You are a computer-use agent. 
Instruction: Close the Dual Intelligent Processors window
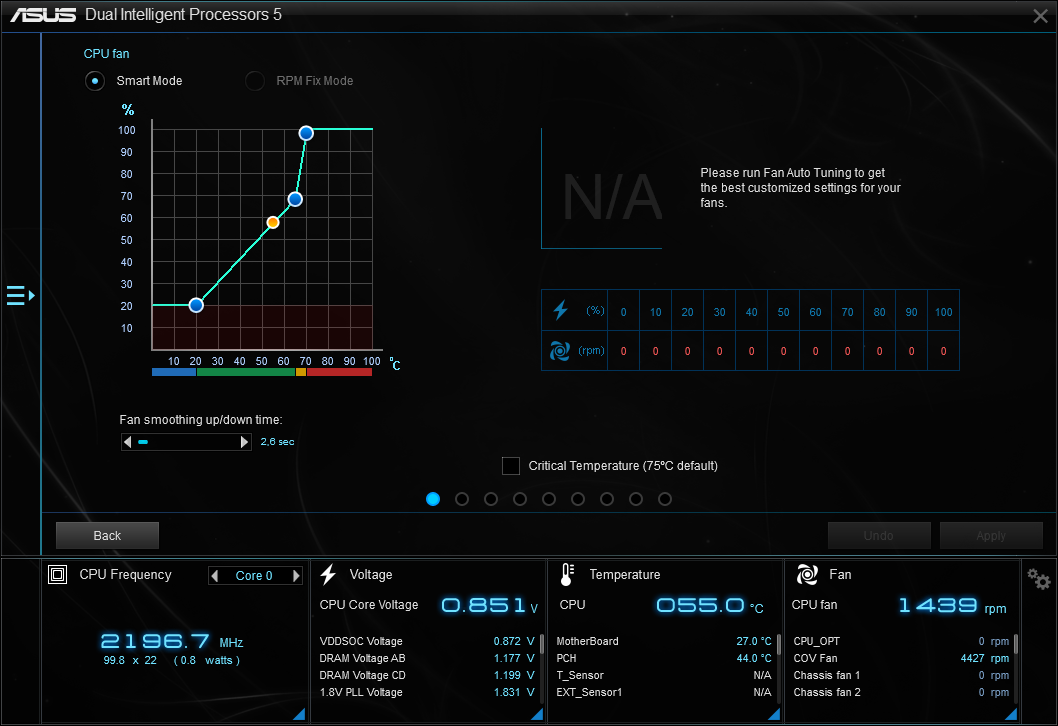[1040, 16]
